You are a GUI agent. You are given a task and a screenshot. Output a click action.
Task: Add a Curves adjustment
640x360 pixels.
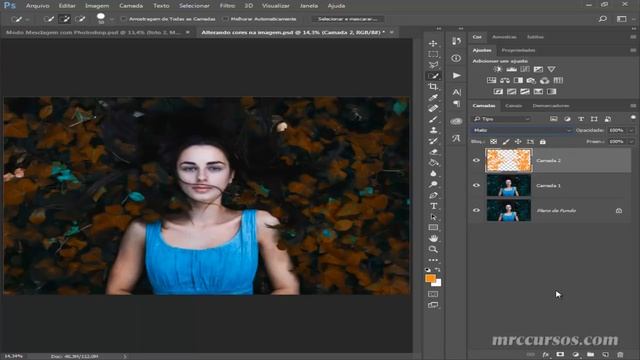tap(525, 69)
